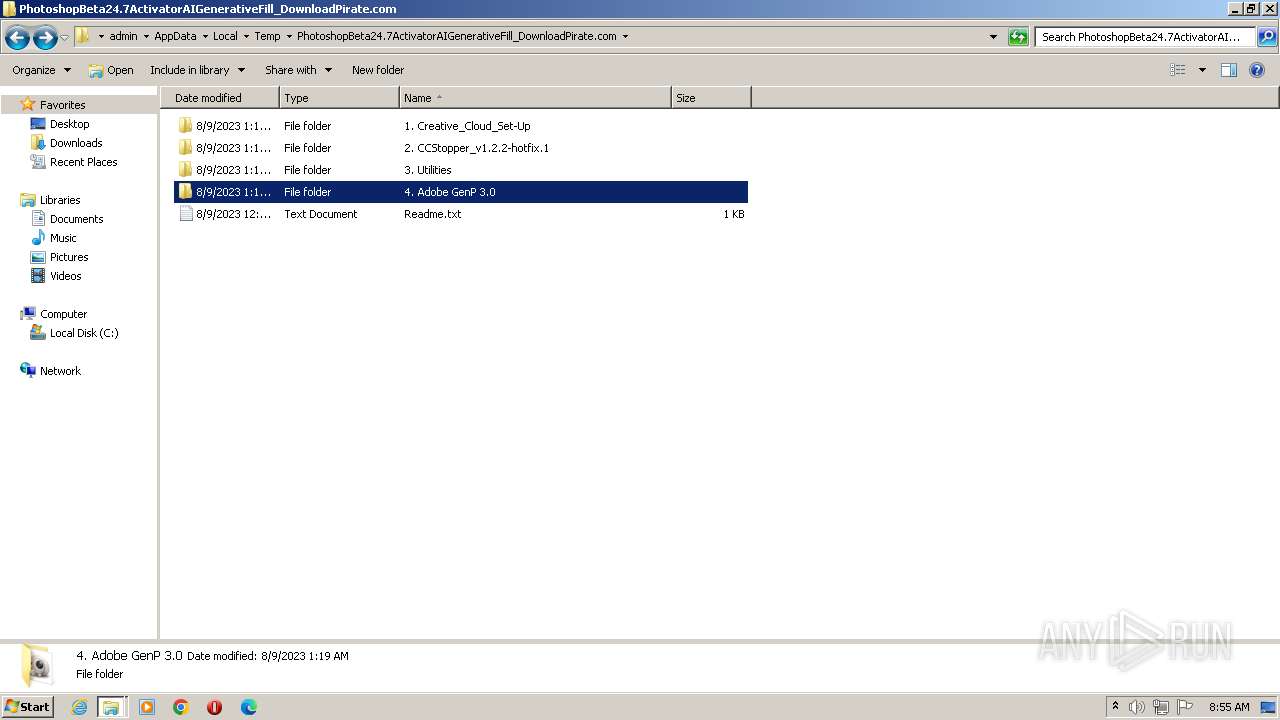Click the 8:55 AM clock
Screen dimensions: 1280x720
click(x=1229, y=707)
